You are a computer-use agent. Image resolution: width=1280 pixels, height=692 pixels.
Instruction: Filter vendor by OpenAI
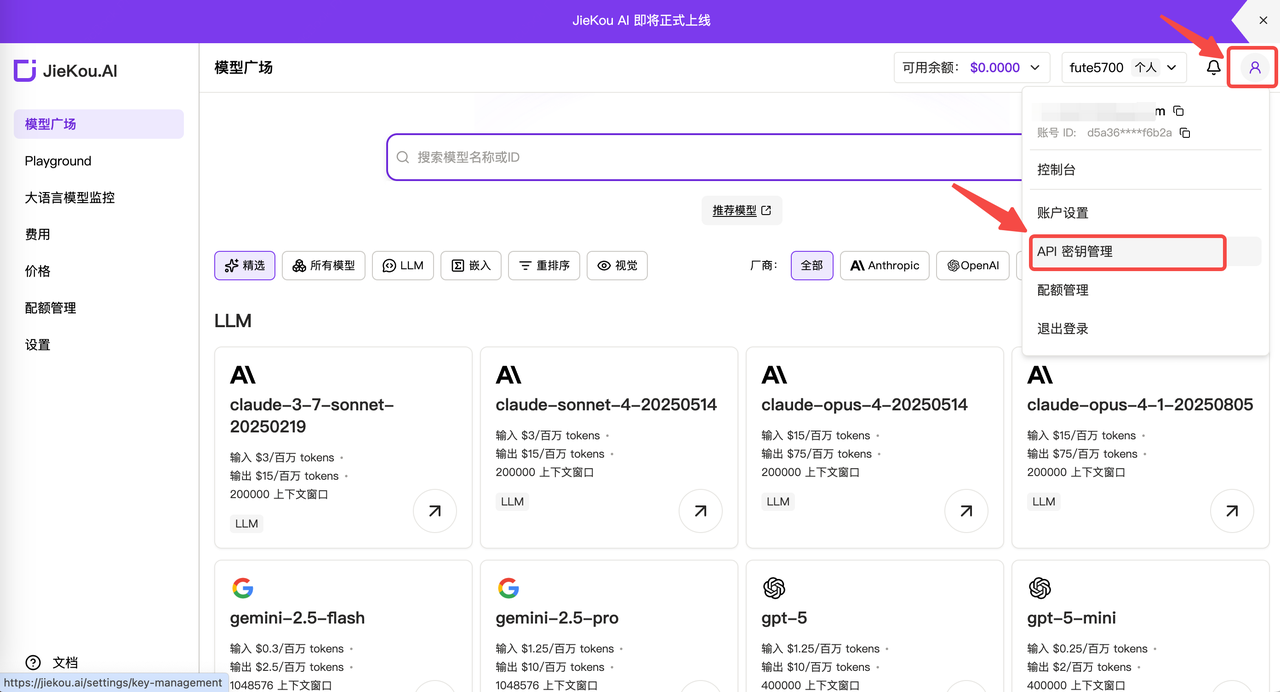pos(973,265)
